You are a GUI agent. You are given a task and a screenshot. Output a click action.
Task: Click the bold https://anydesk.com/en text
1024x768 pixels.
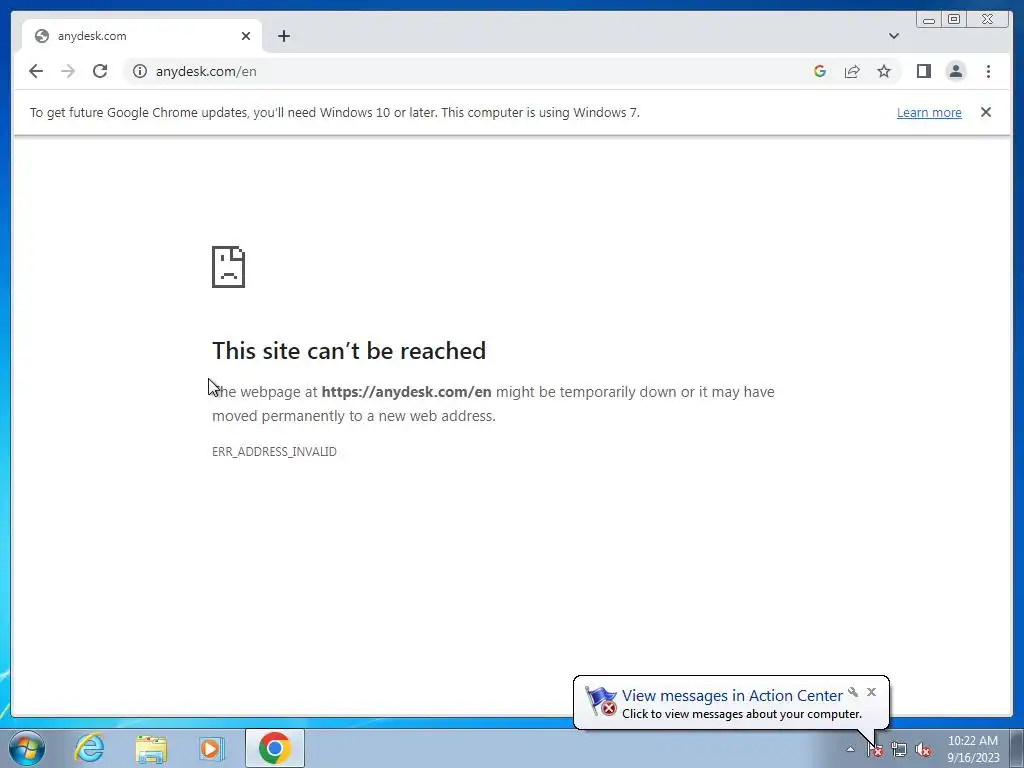406,392
